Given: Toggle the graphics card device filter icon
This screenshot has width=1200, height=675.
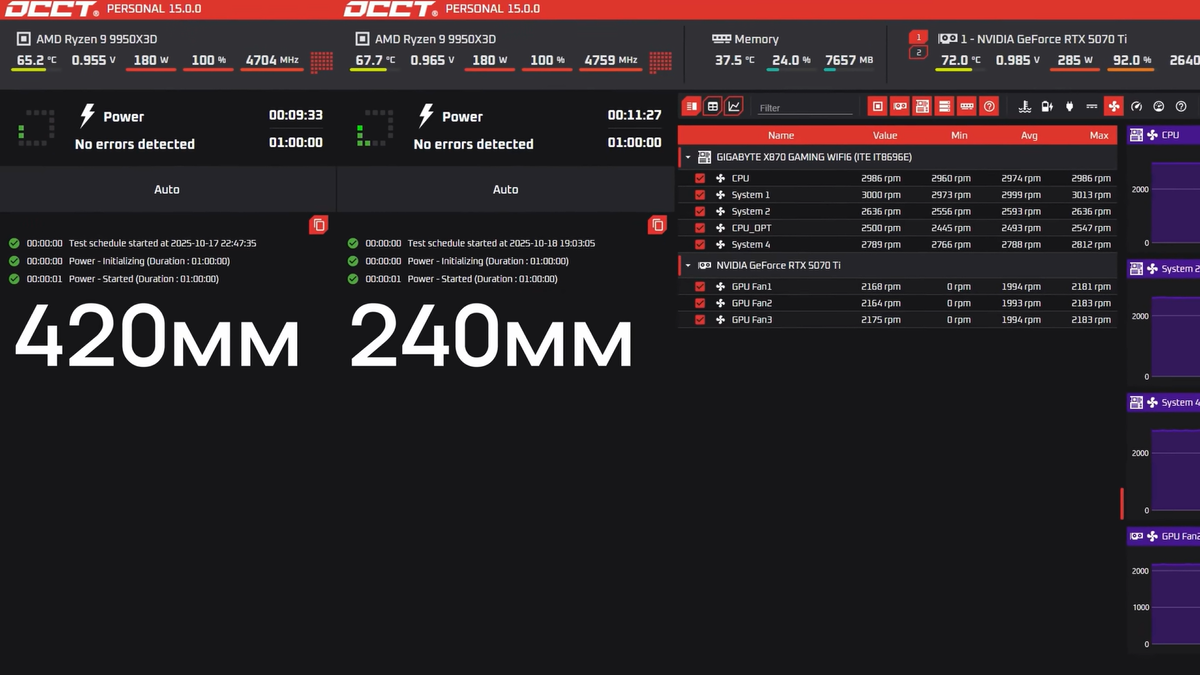Looking at the screenshot, I should [900, 106].
